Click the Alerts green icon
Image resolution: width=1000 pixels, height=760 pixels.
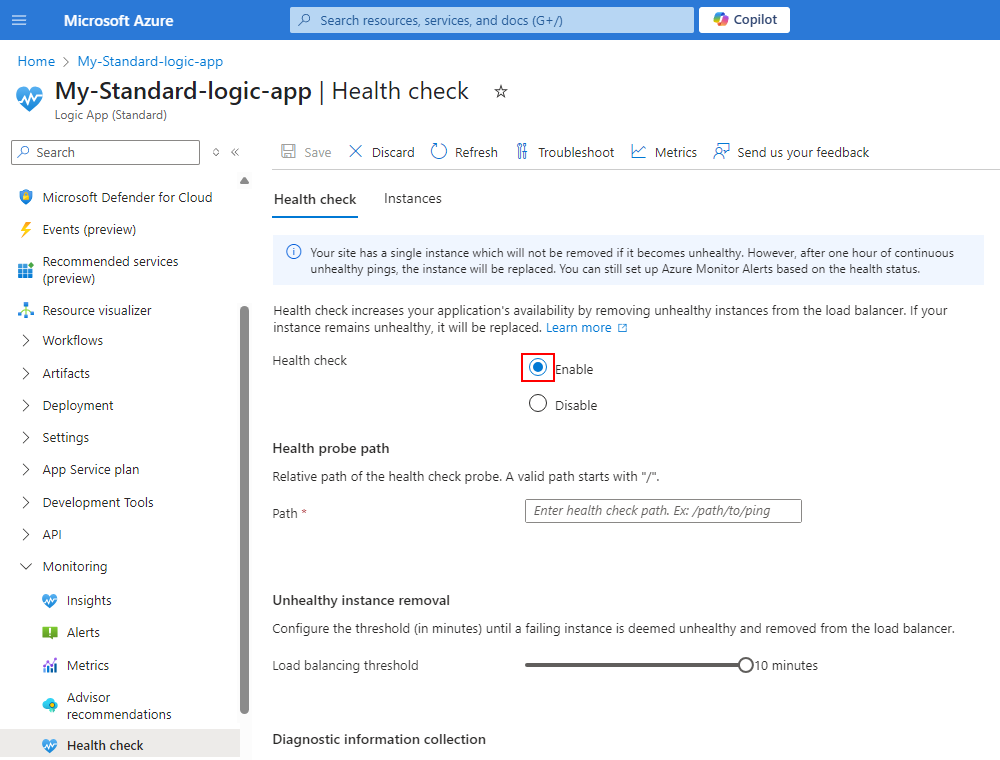[50, 632]
